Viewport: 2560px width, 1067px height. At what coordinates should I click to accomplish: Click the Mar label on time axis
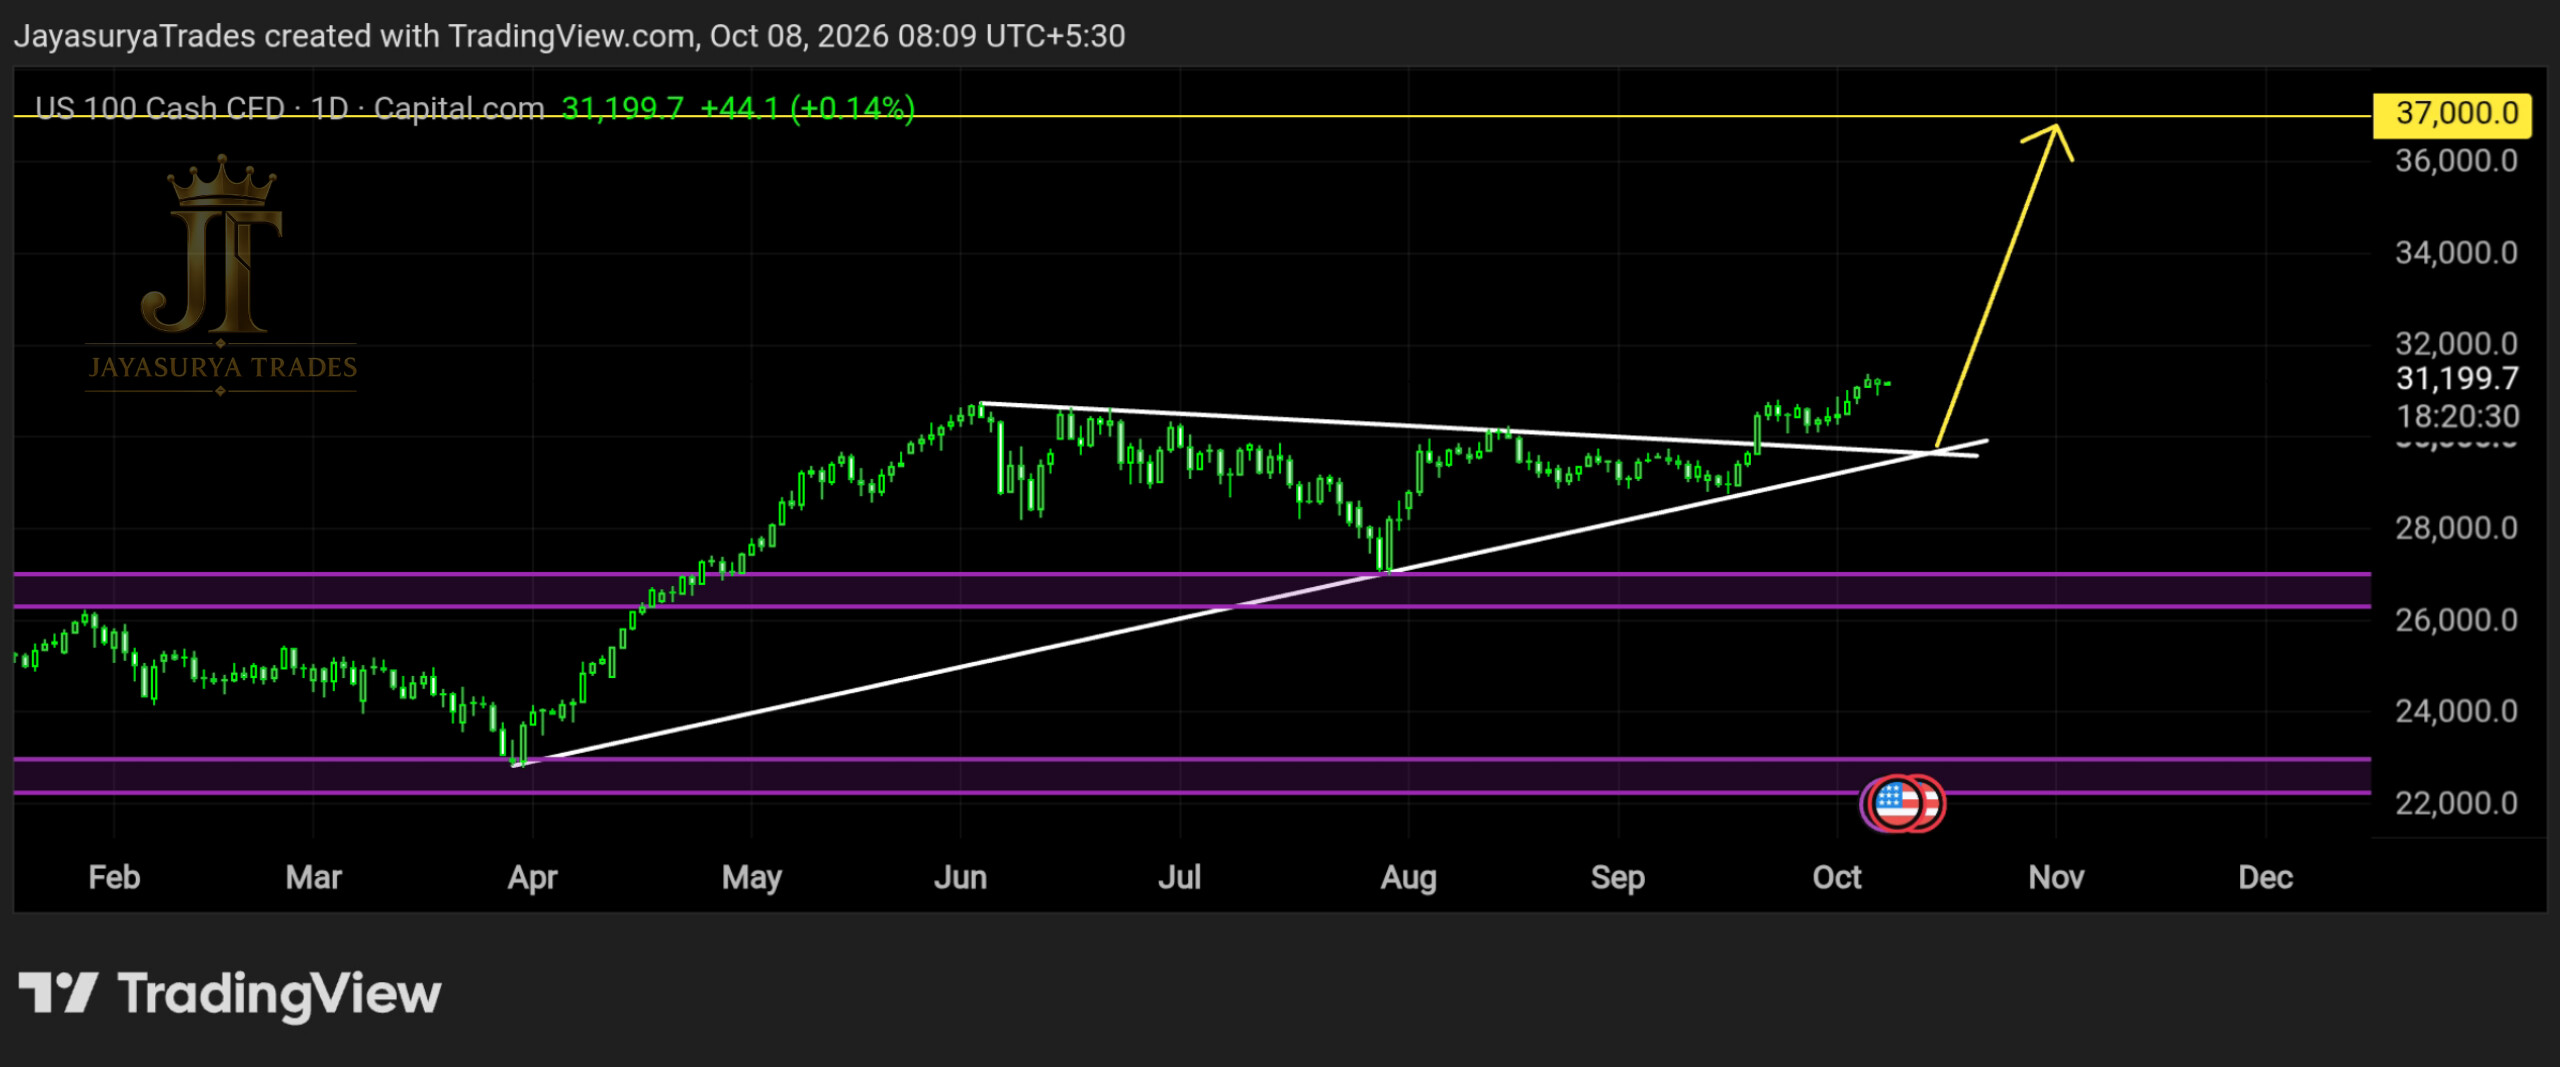pyautogui.click(x=313, y=877)
